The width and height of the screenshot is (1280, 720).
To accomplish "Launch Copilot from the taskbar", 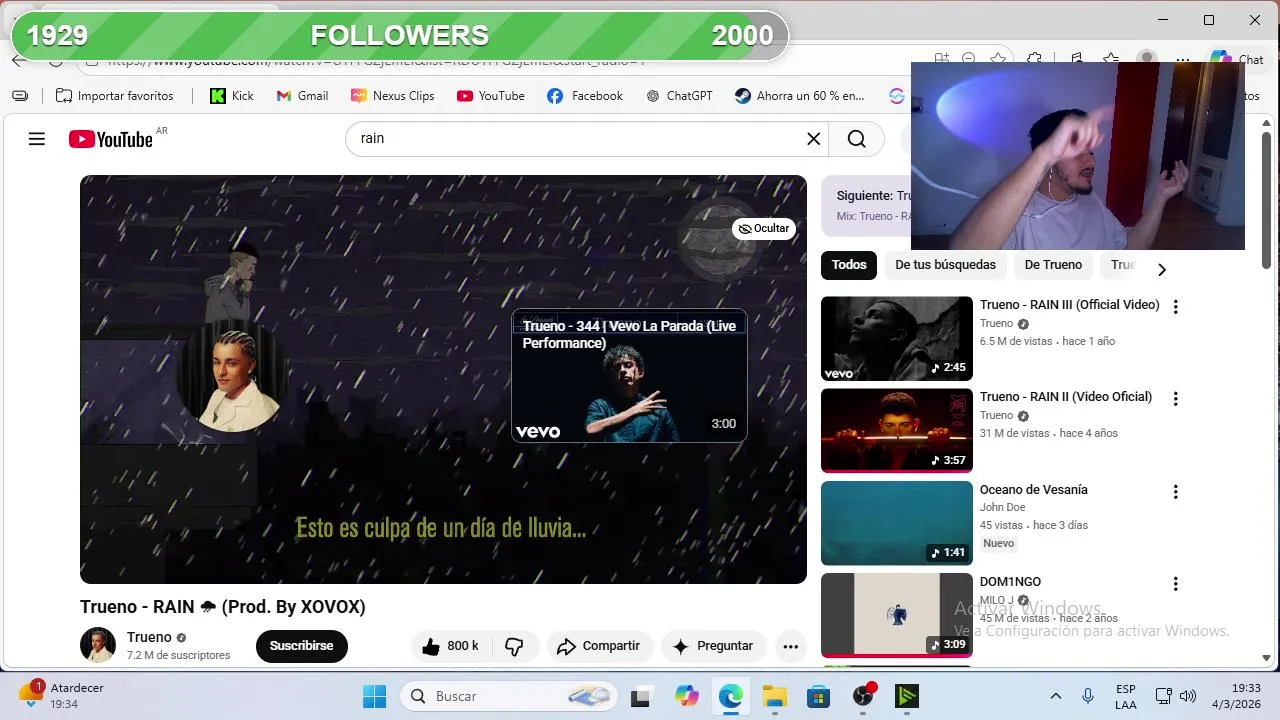I will click(x=686, y=696).
